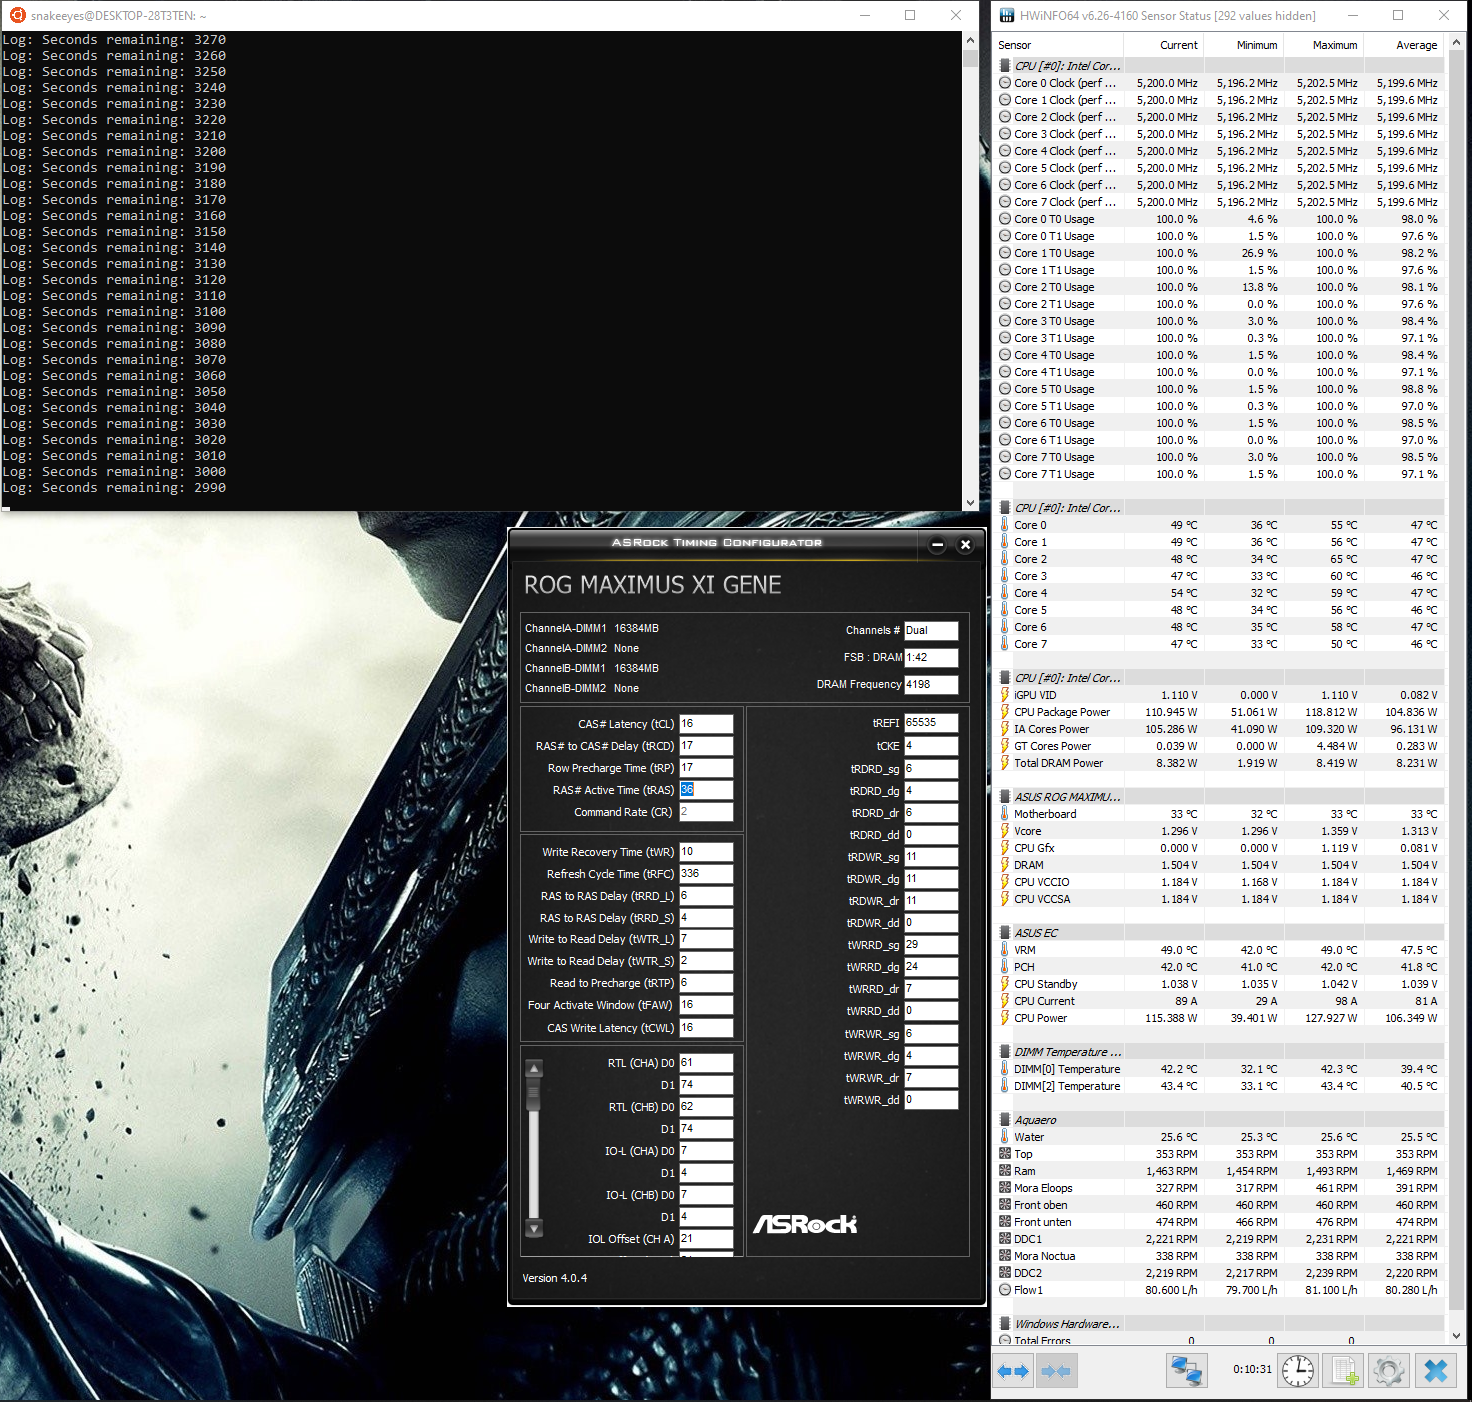Select the CPU Package Power row

click(1219, 712)
